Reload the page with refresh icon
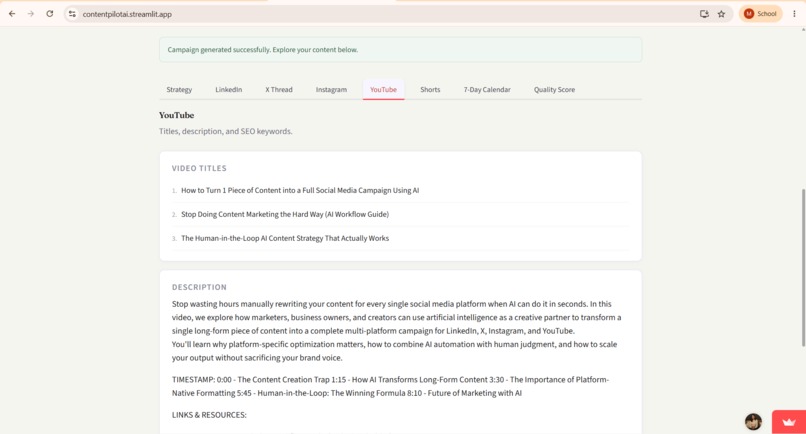The height and width of the screenshot is (434, 806). click(x=50, y=14)
